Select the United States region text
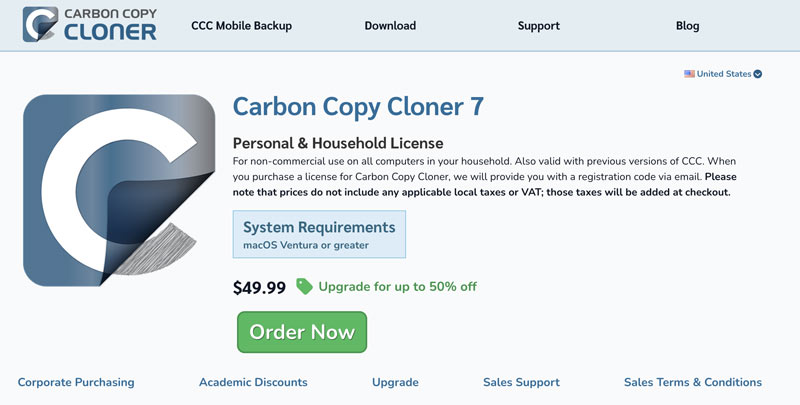 pos(724,74)
